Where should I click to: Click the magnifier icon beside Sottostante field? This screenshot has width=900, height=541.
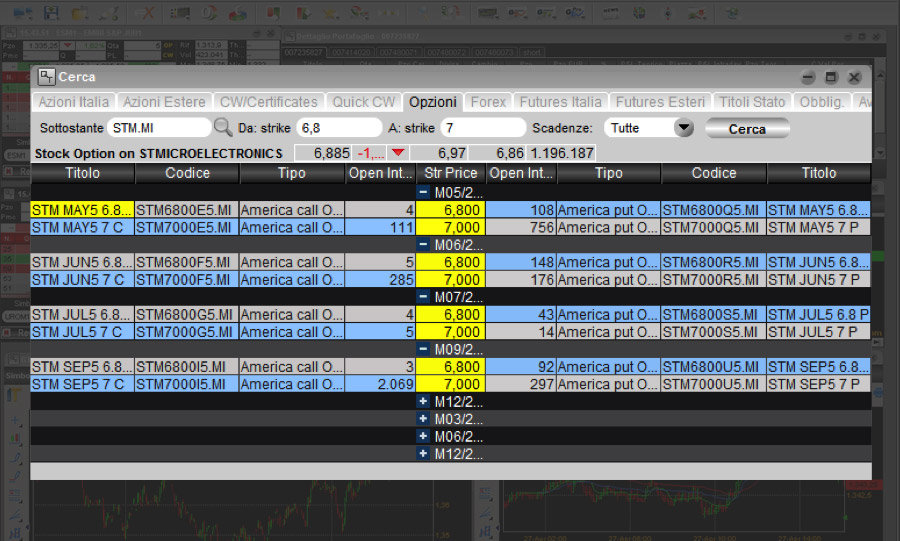coord(223,127)
